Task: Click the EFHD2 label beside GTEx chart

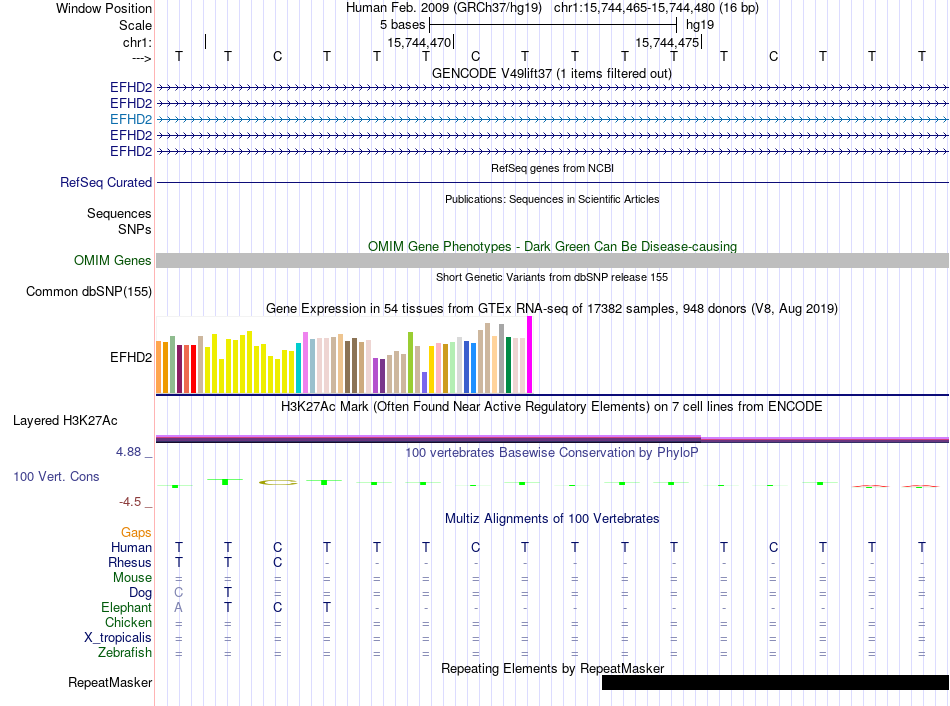Action: tap(131, 358)
